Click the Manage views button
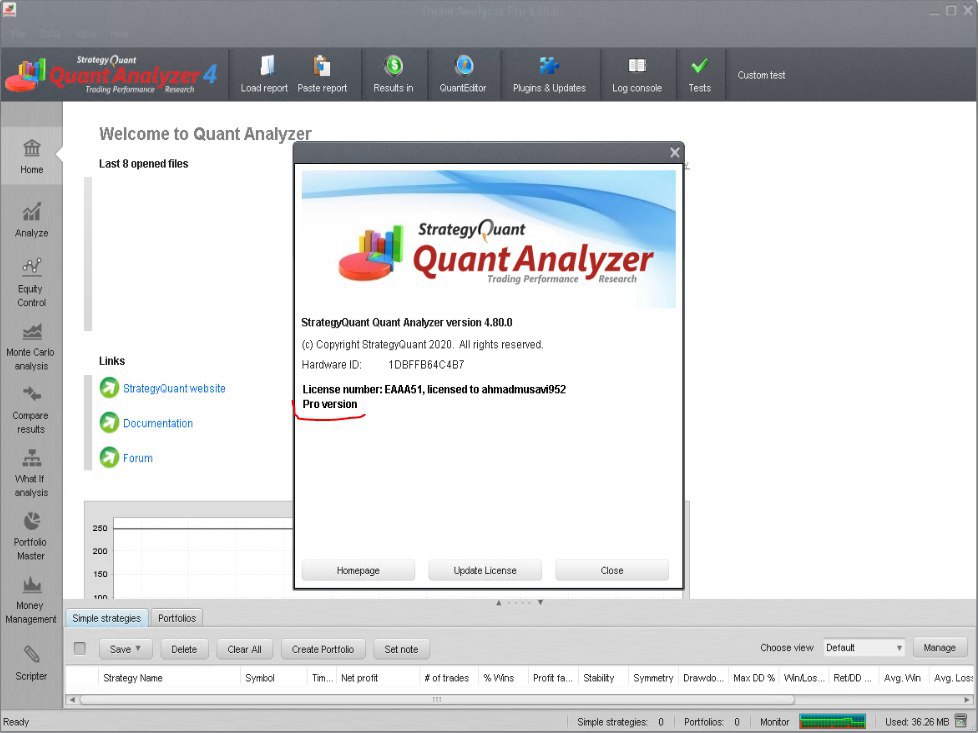Viewport: 979px width, 733px height. coord(940,648)
